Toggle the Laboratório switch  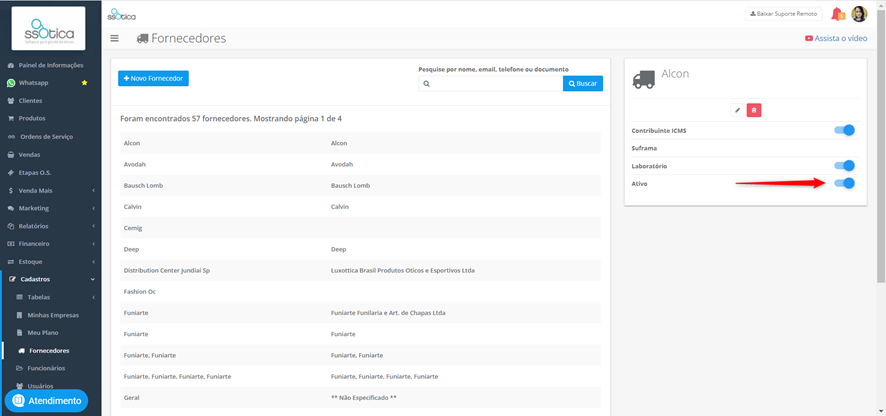point(845,166)
